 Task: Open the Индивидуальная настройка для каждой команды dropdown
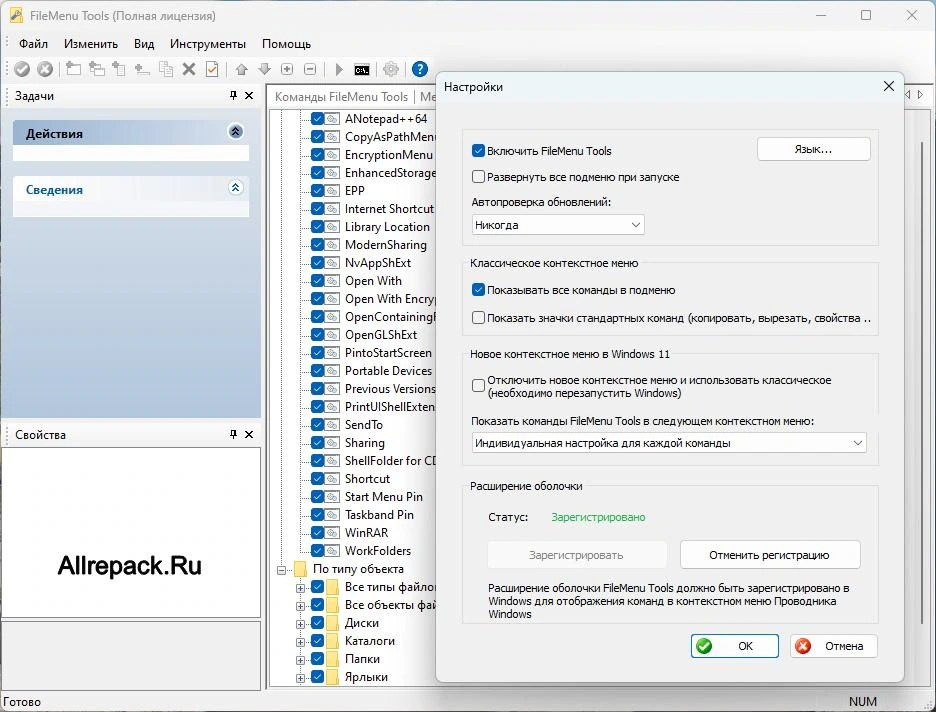[x=669, y=443]
